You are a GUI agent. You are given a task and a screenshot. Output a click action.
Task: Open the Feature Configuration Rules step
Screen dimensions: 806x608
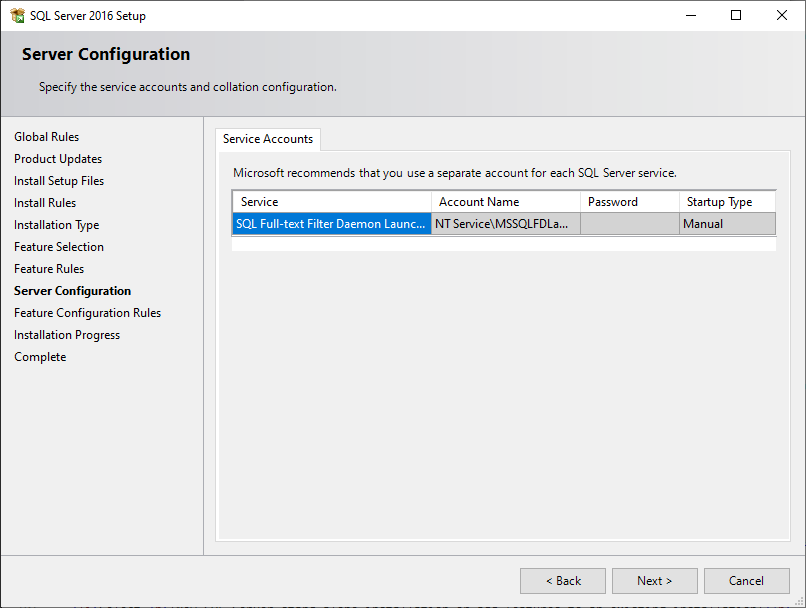pos(87,312)
